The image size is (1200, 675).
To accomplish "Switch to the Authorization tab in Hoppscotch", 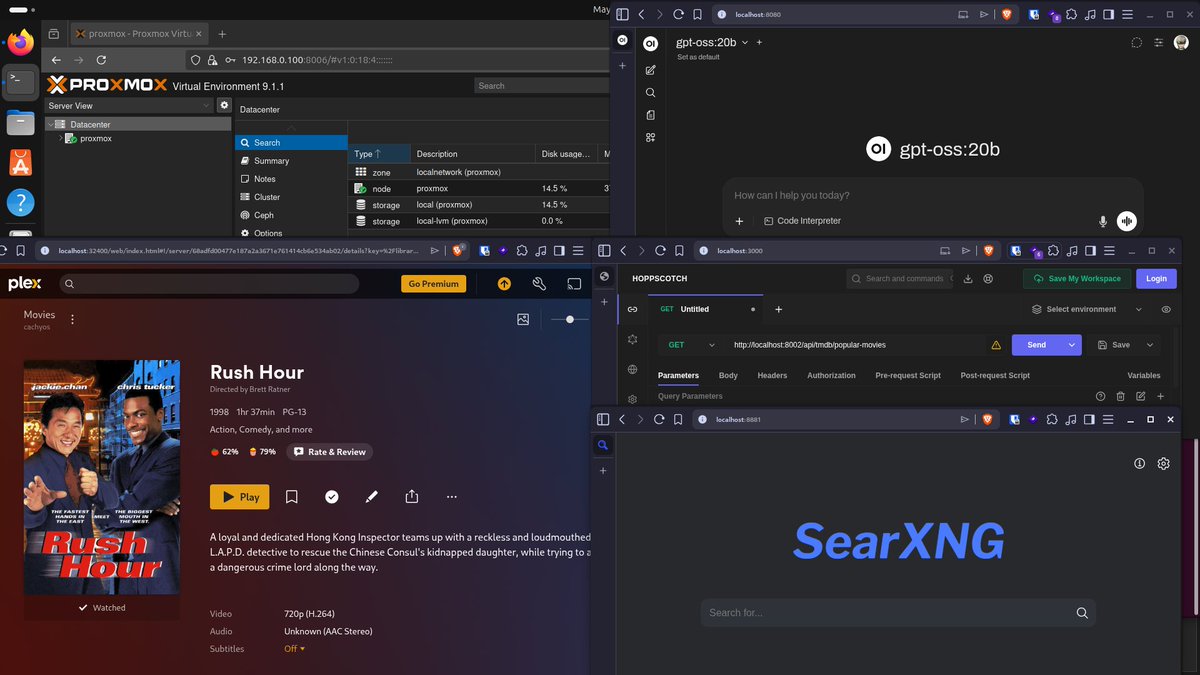I will pos(831,376).
